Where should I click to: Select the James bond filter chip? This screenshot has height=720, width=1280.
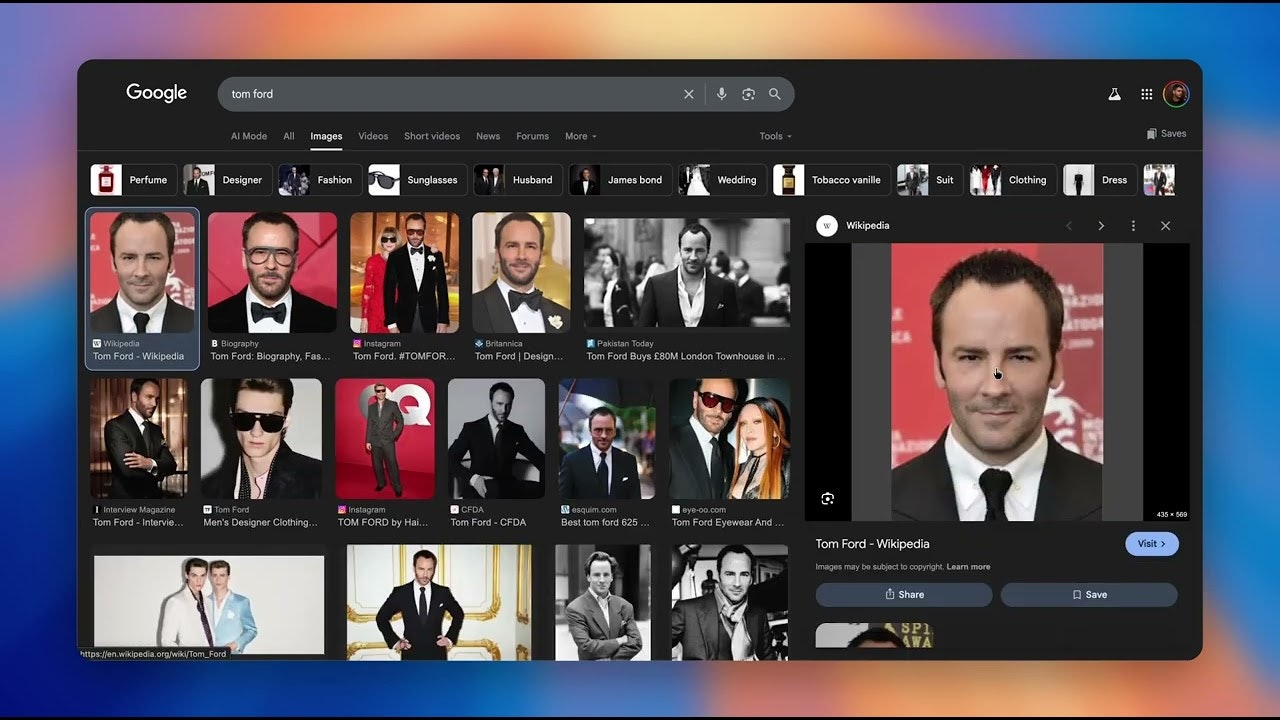point(621,180)
